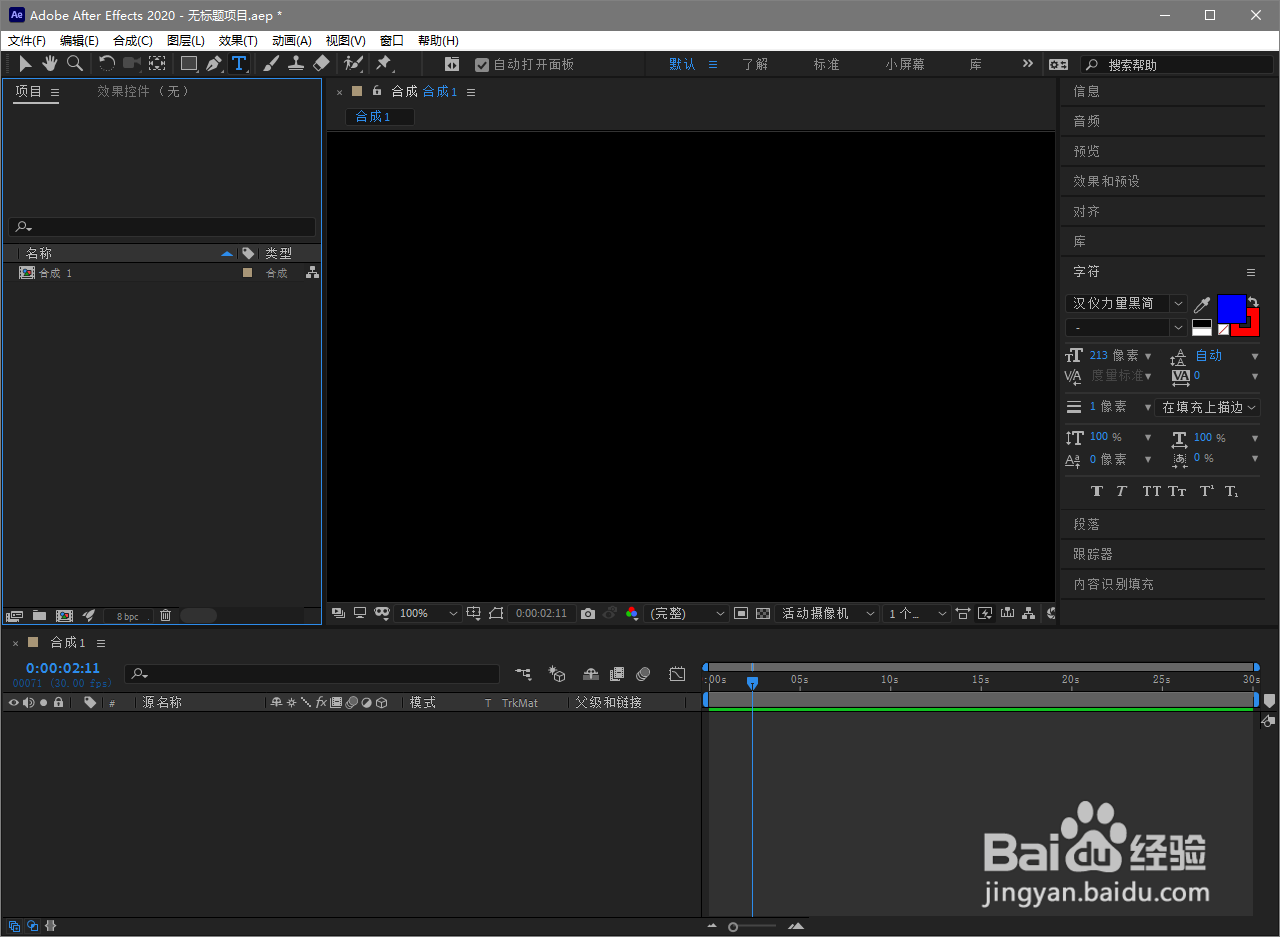The width and height of the screenshot is (1280, 937).
Task: Expand the 段落 panel
Action: point(1087,524)
